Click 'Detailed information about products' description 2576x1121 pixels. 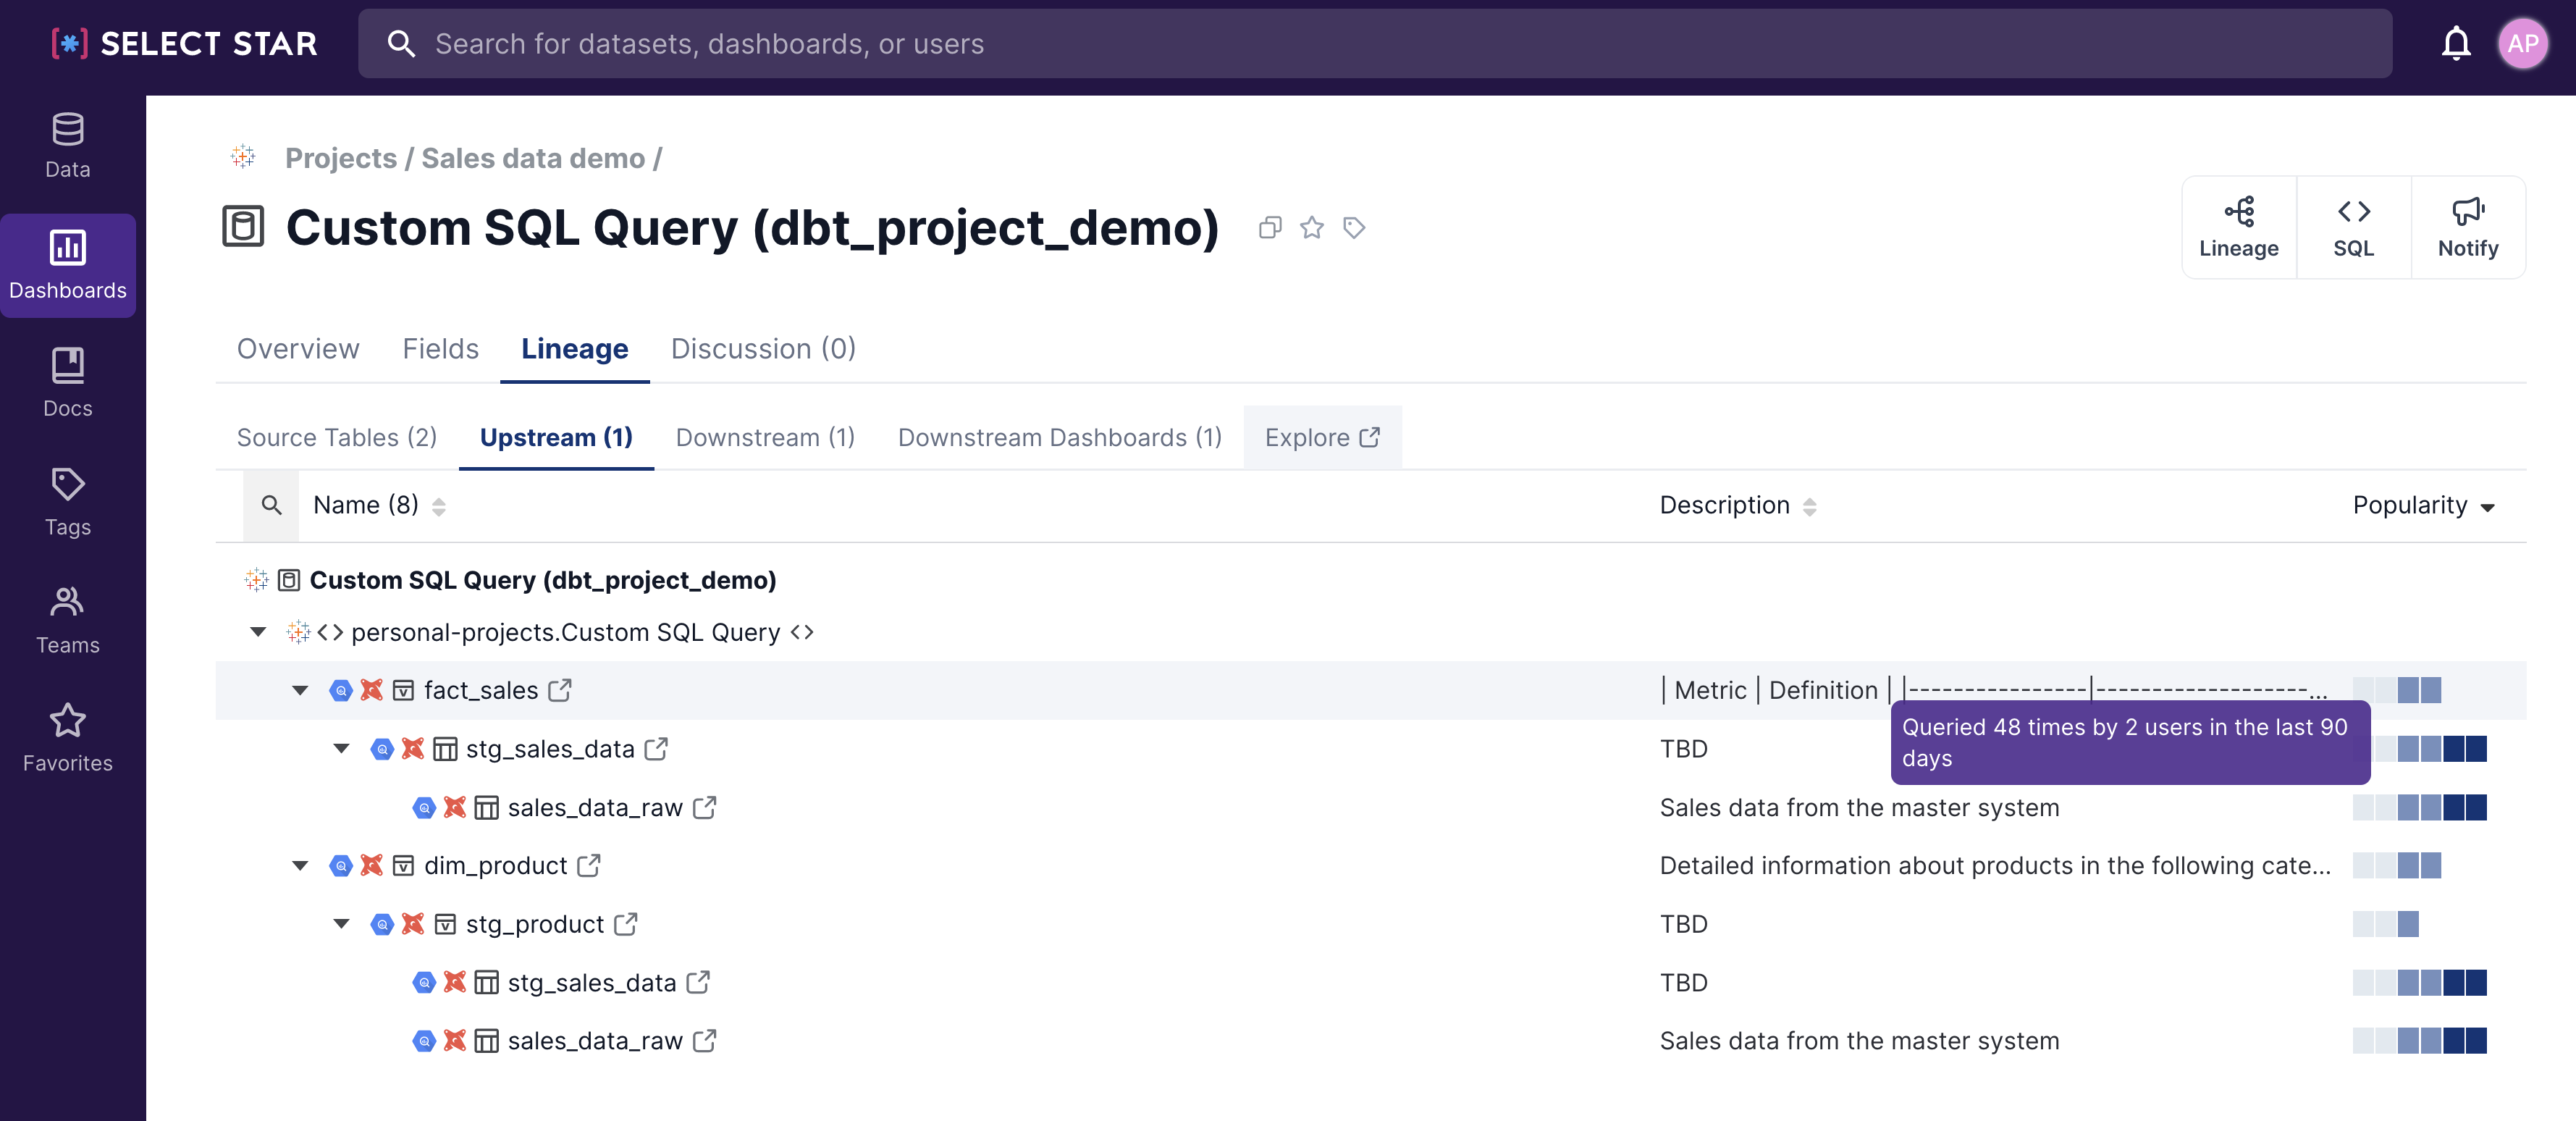pyautogui.click(x=1995, y=865)
